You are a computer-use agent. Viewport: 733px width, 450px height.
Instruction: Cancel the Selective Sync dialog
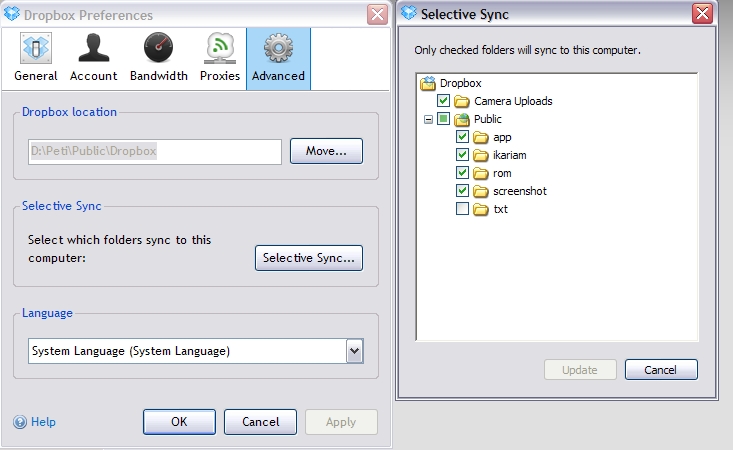pos(661,370)
